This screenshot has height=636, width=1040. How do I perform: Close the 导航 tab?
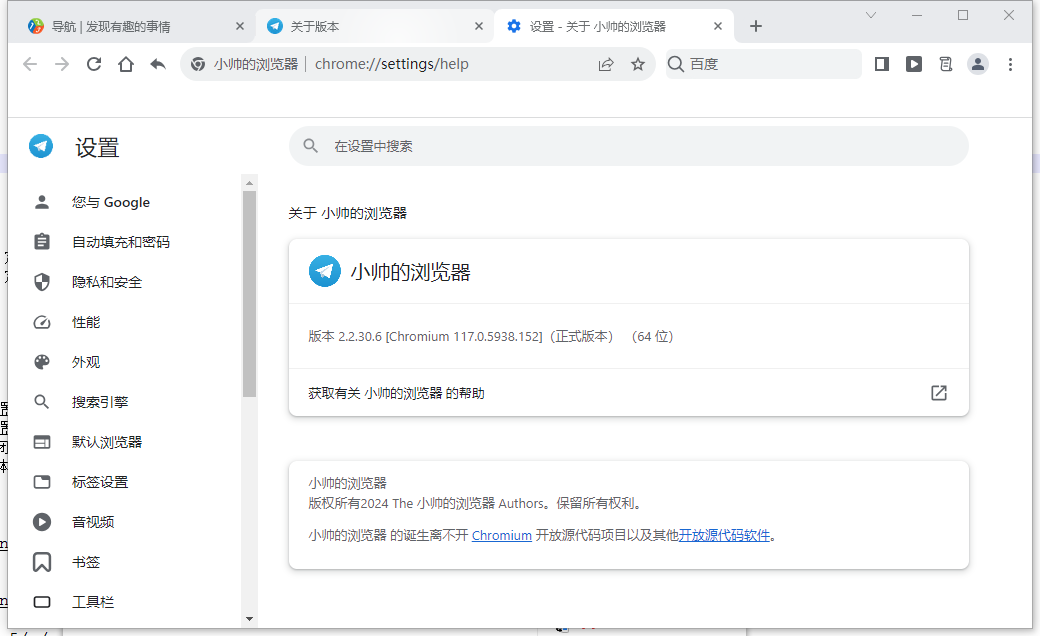pos(240,27)
